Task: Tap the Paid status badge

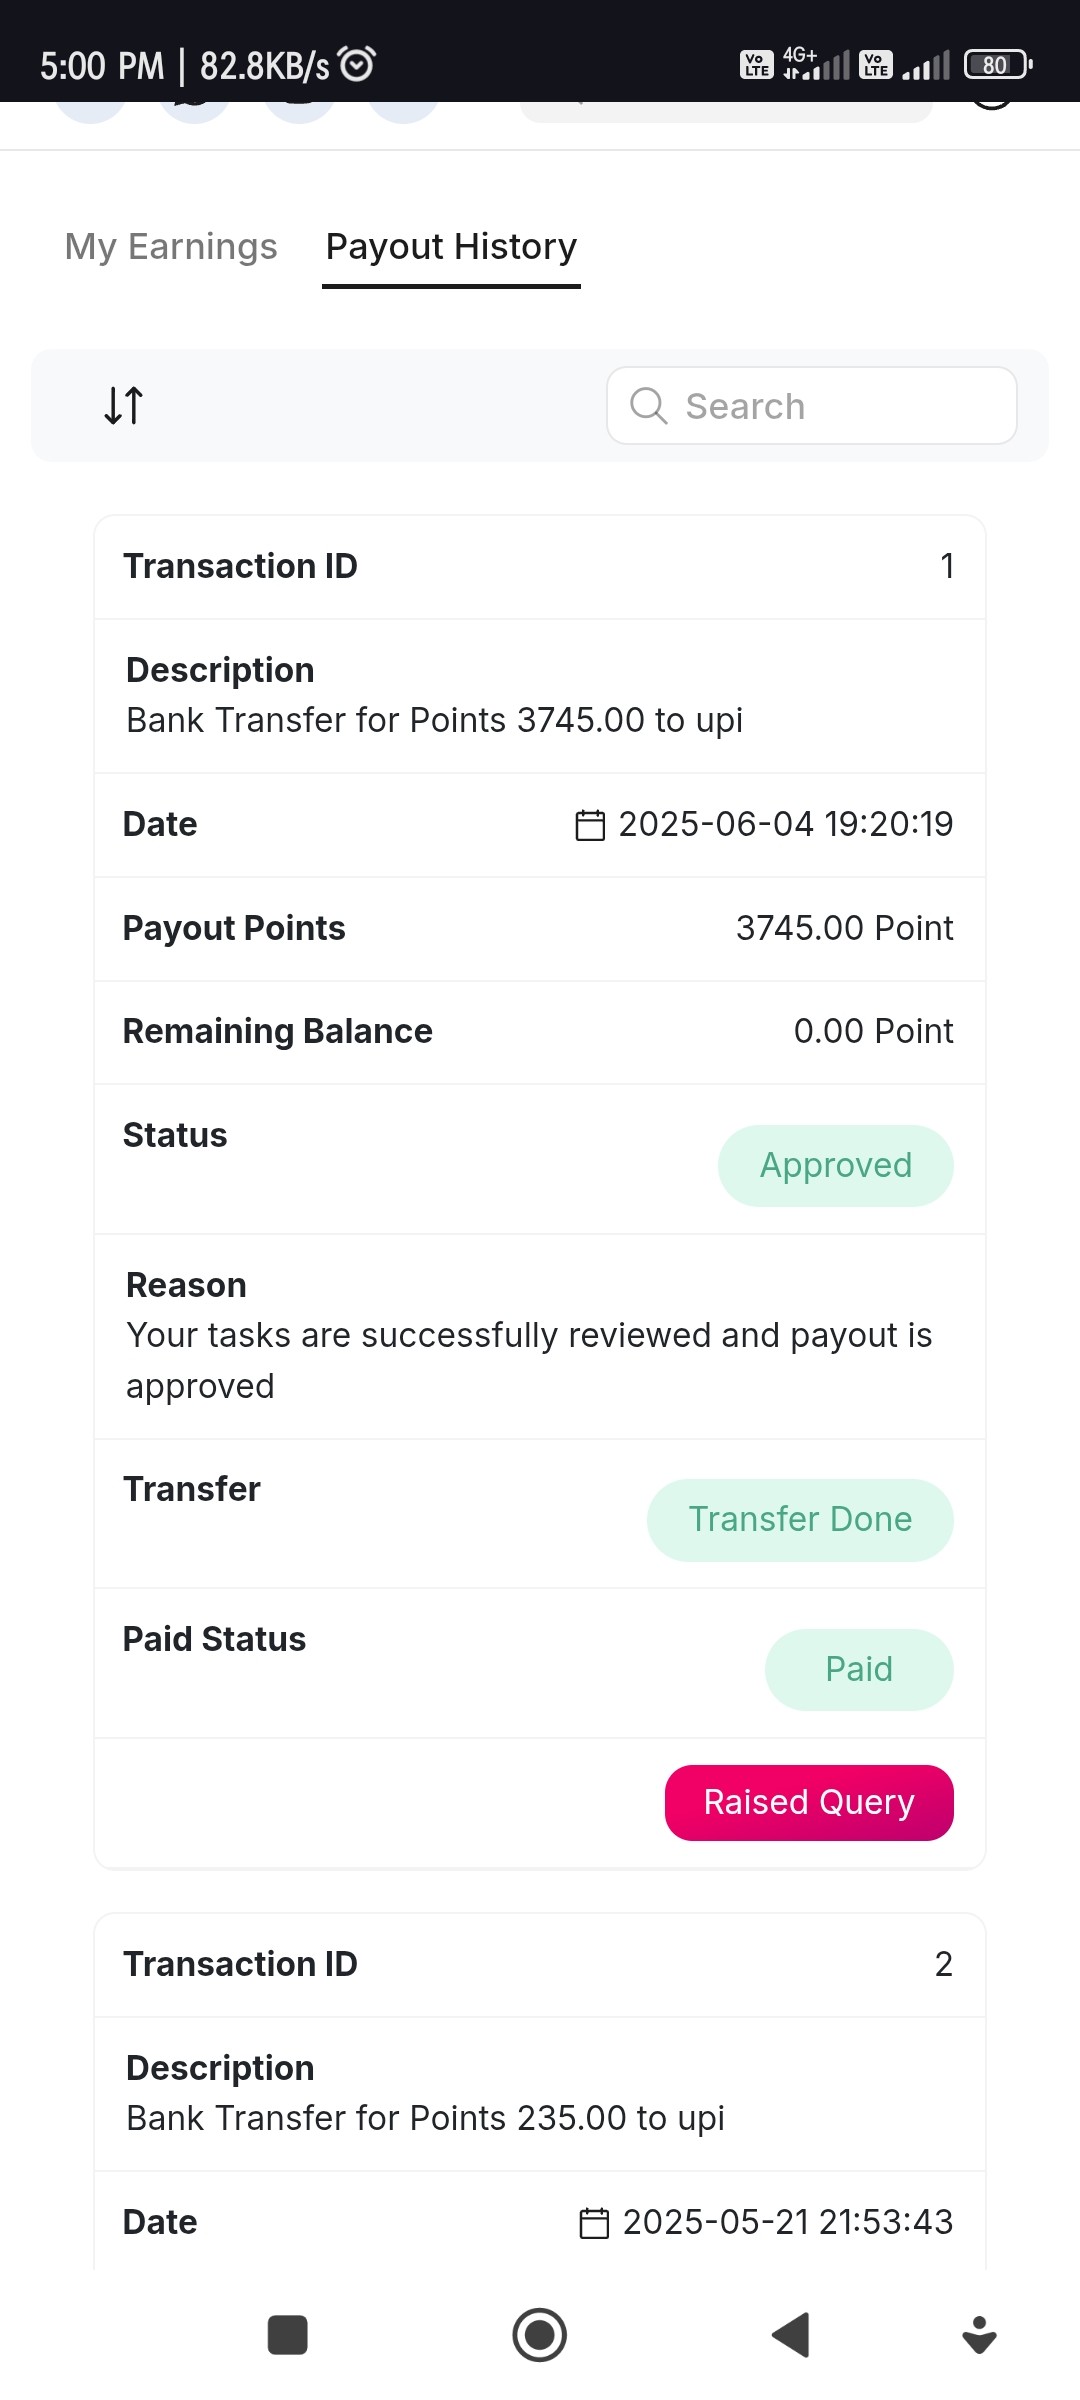Action: [859, 1669]
